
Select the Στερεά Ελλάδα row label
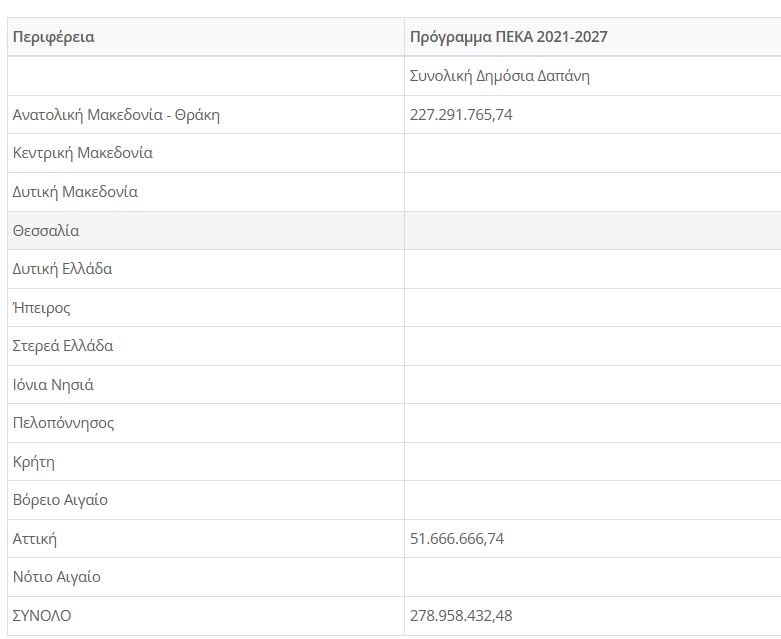(x=63, y=346)
